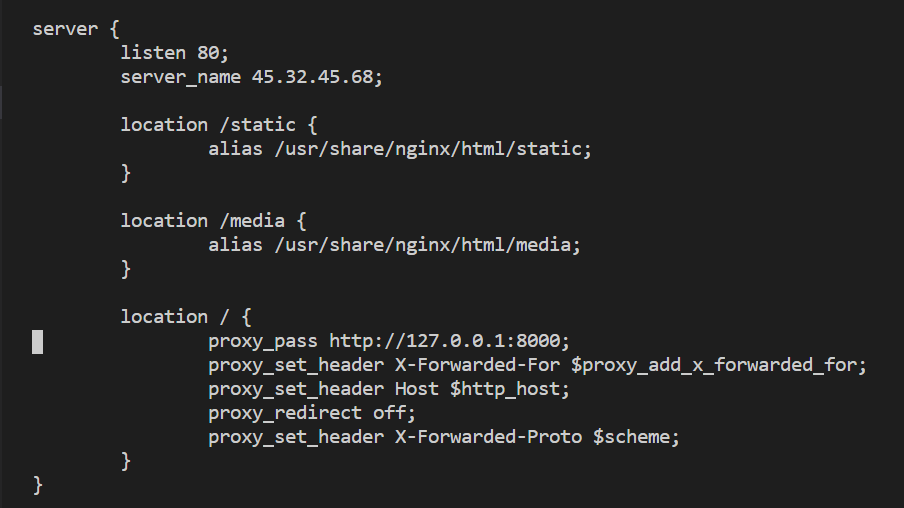
Task: Click the '$scheme' variable
Action: click(631, 437)
